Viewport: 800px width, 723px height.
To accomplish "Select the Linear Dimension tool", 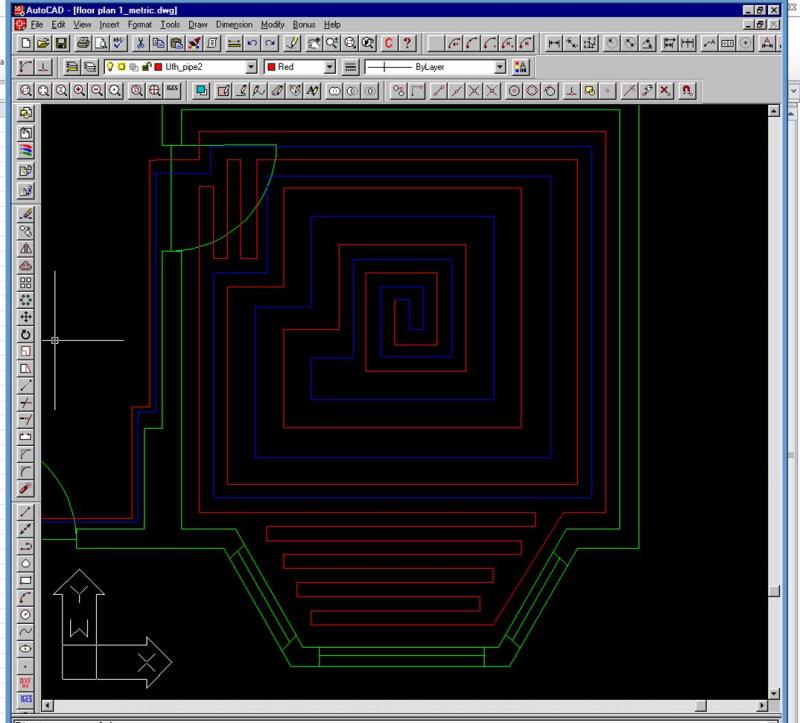I will point(555,43).
